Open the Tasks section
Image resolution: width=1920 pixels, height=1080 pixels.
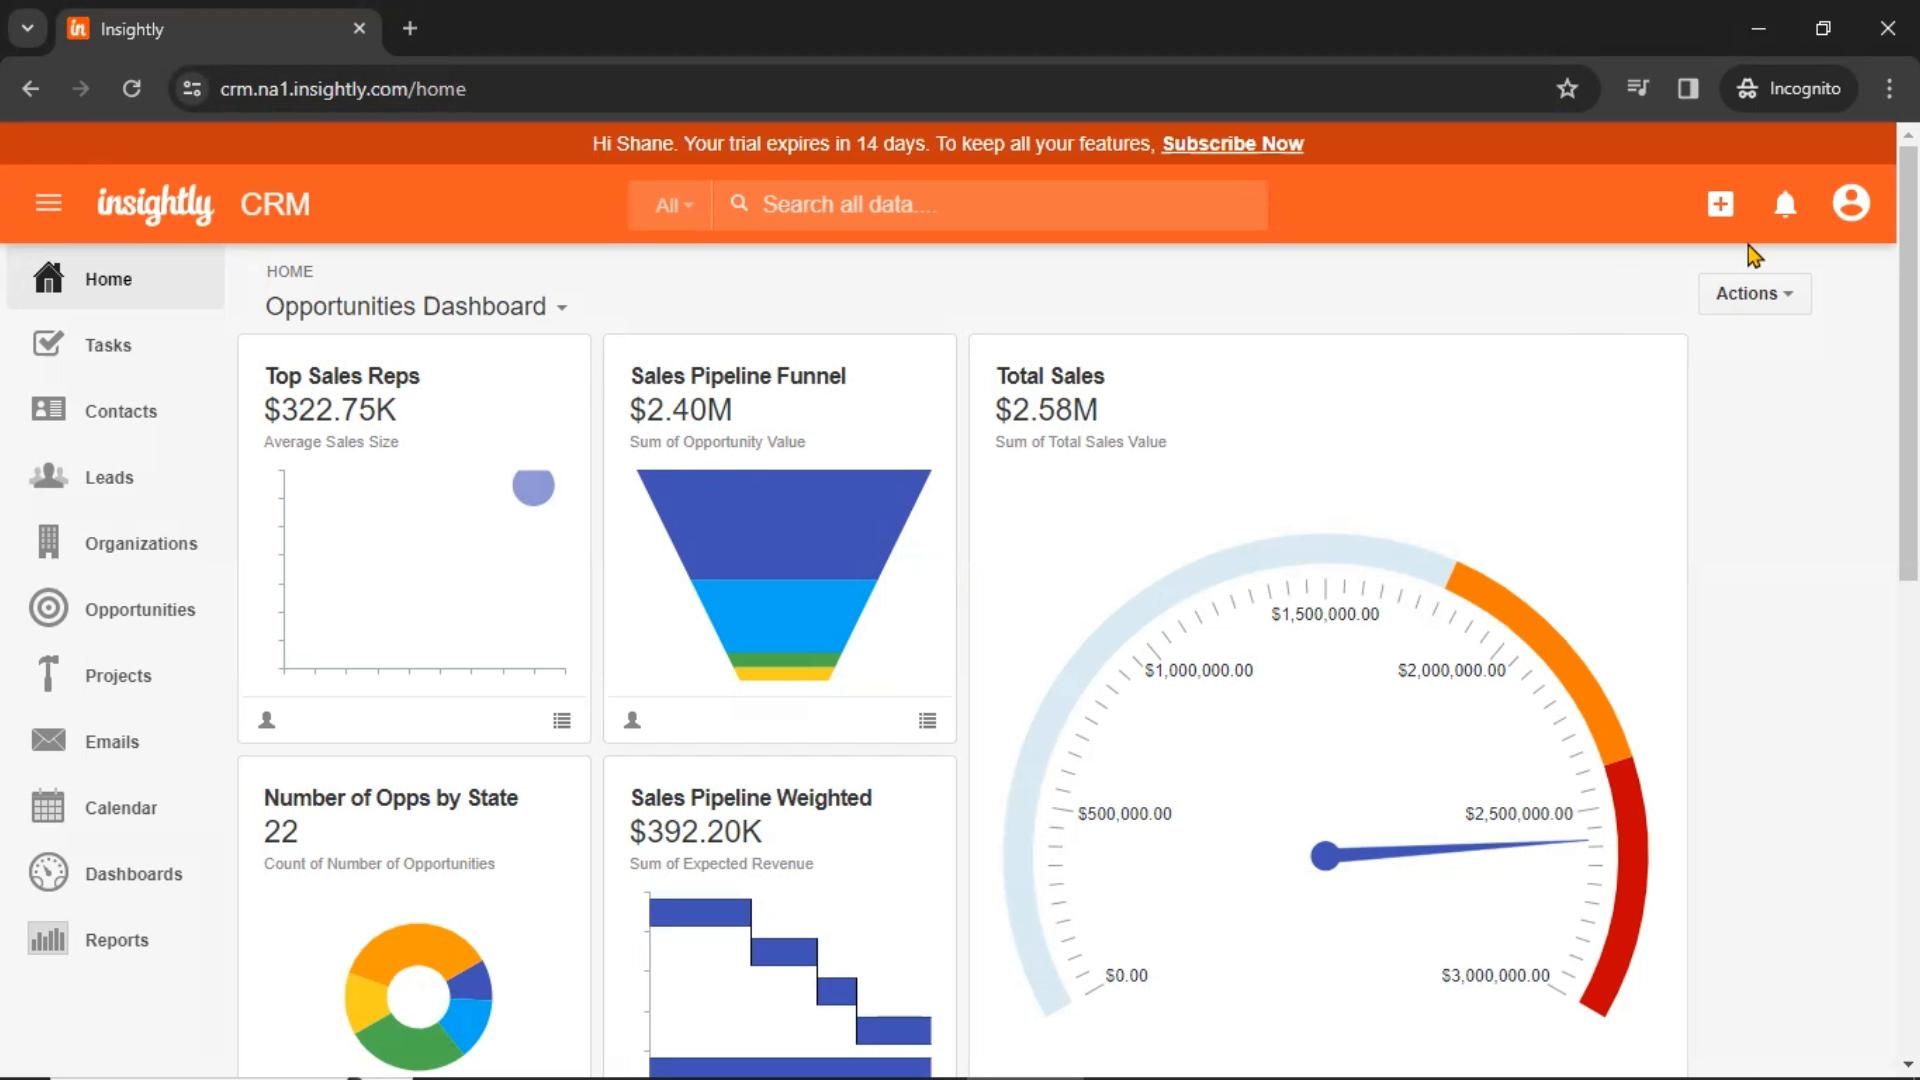tap(109, 344)
